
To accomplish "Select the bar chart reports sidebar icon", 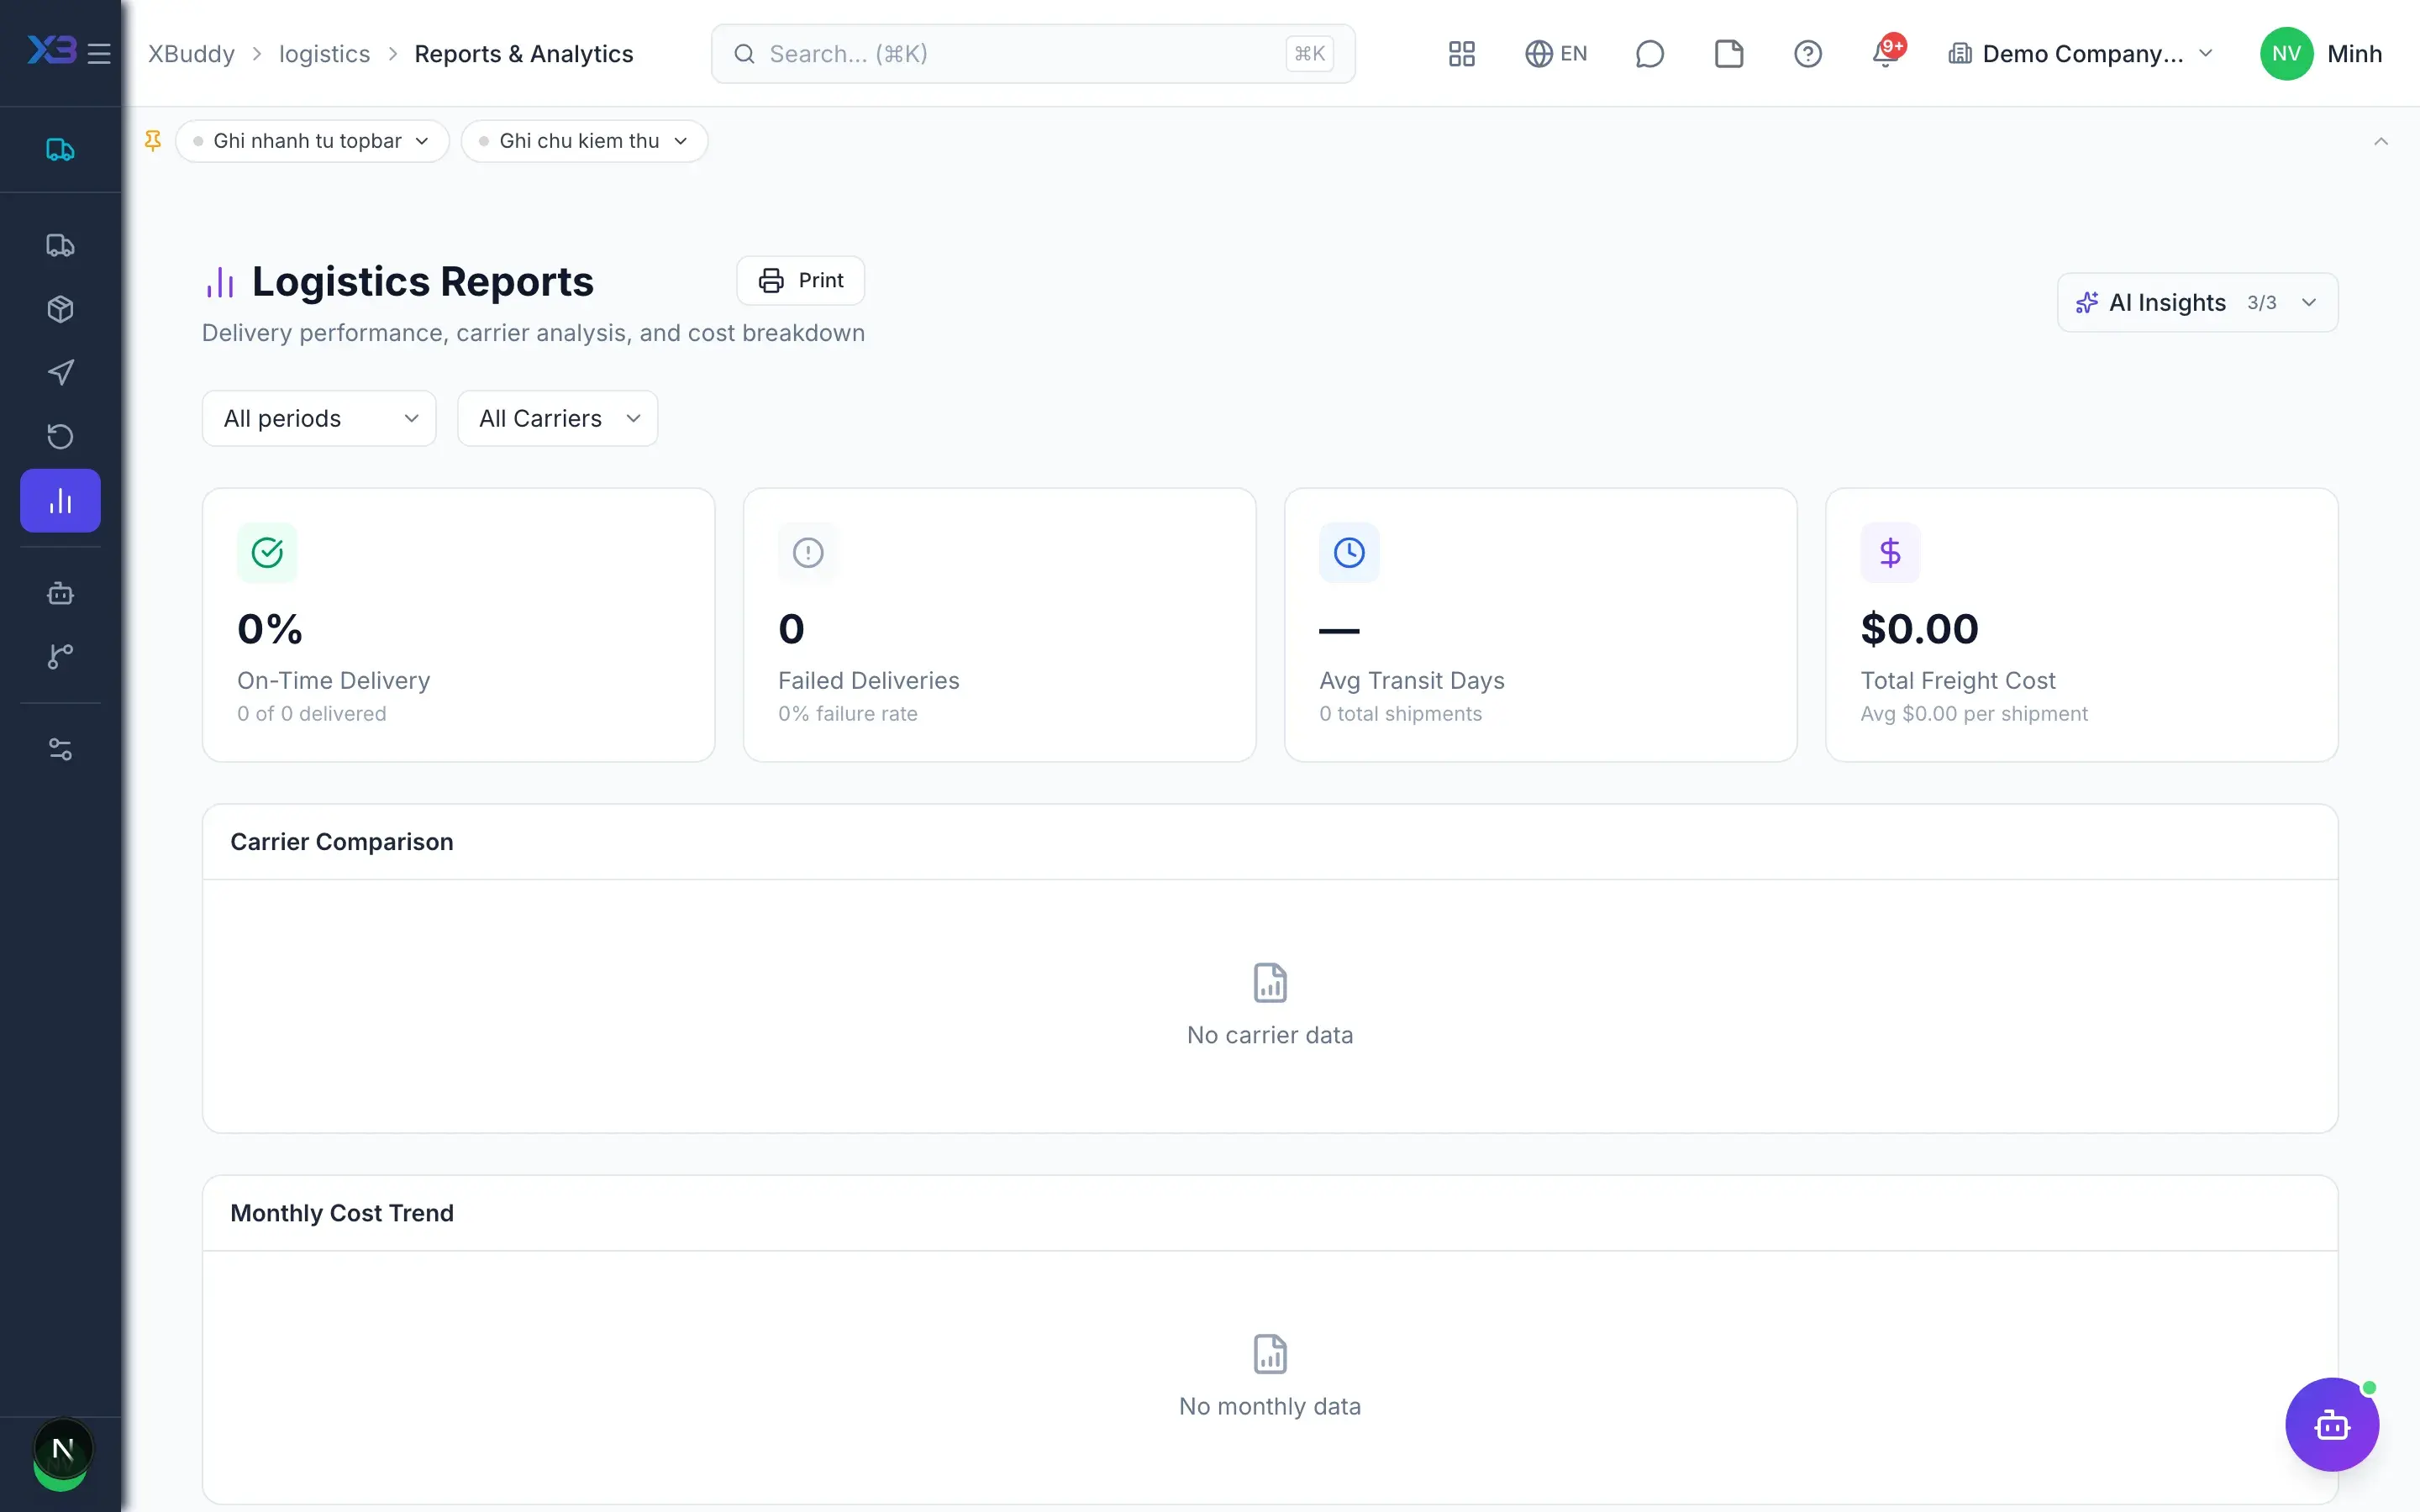I will coord(60,500).
